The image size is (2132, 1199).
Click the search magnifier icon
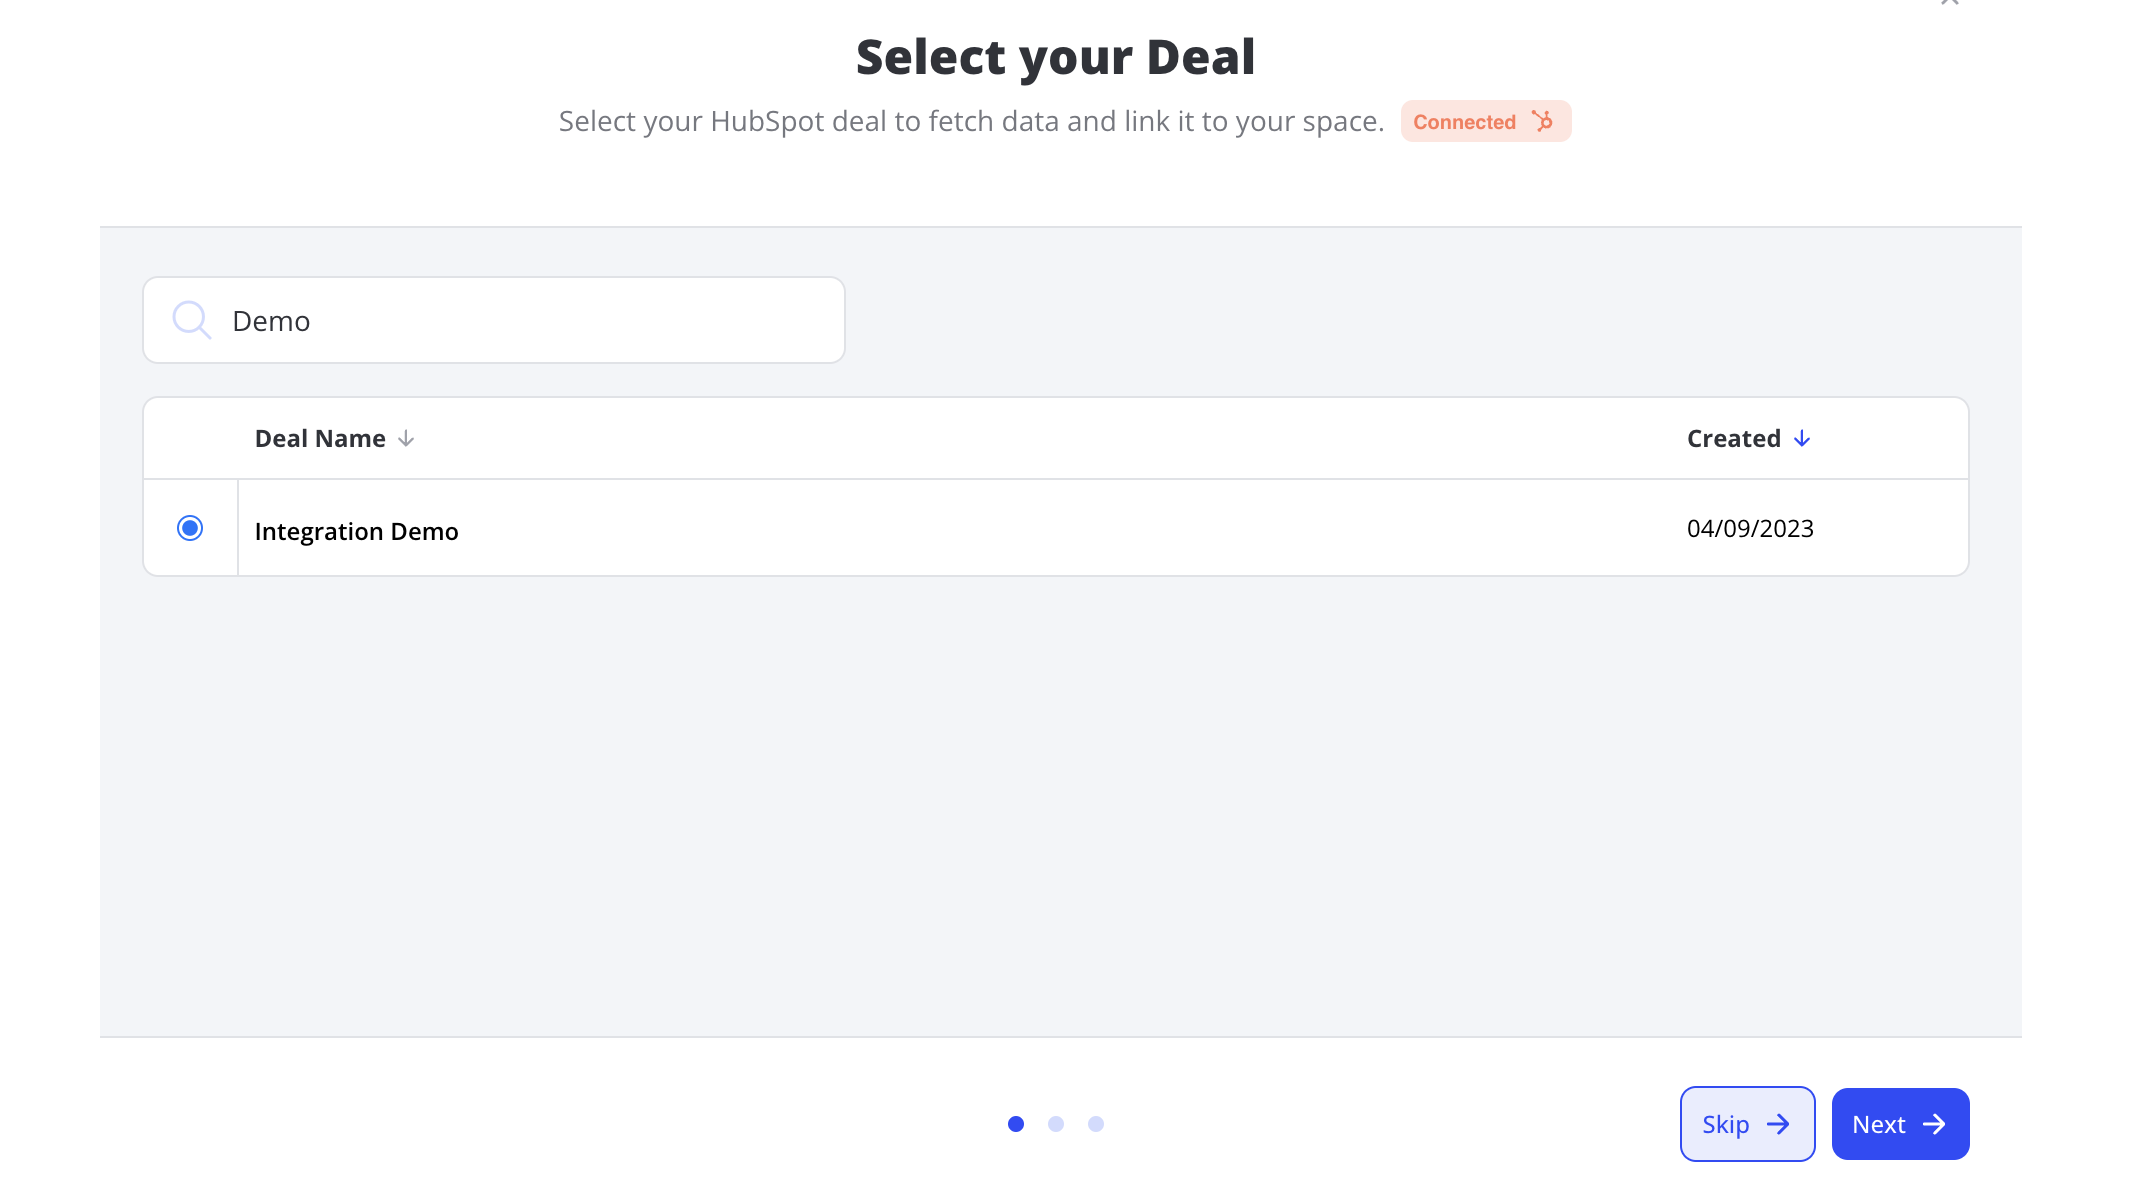tap(191, 320)
